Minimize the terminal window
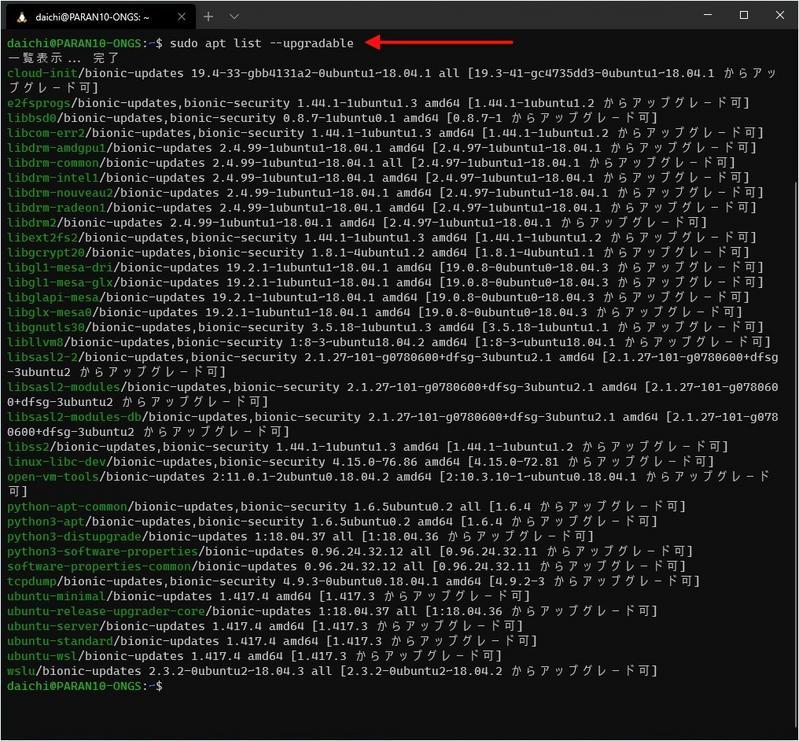Image resolution: width=799 pixels, height=741 pixels. pyautogui.click(x=708, y=15)
